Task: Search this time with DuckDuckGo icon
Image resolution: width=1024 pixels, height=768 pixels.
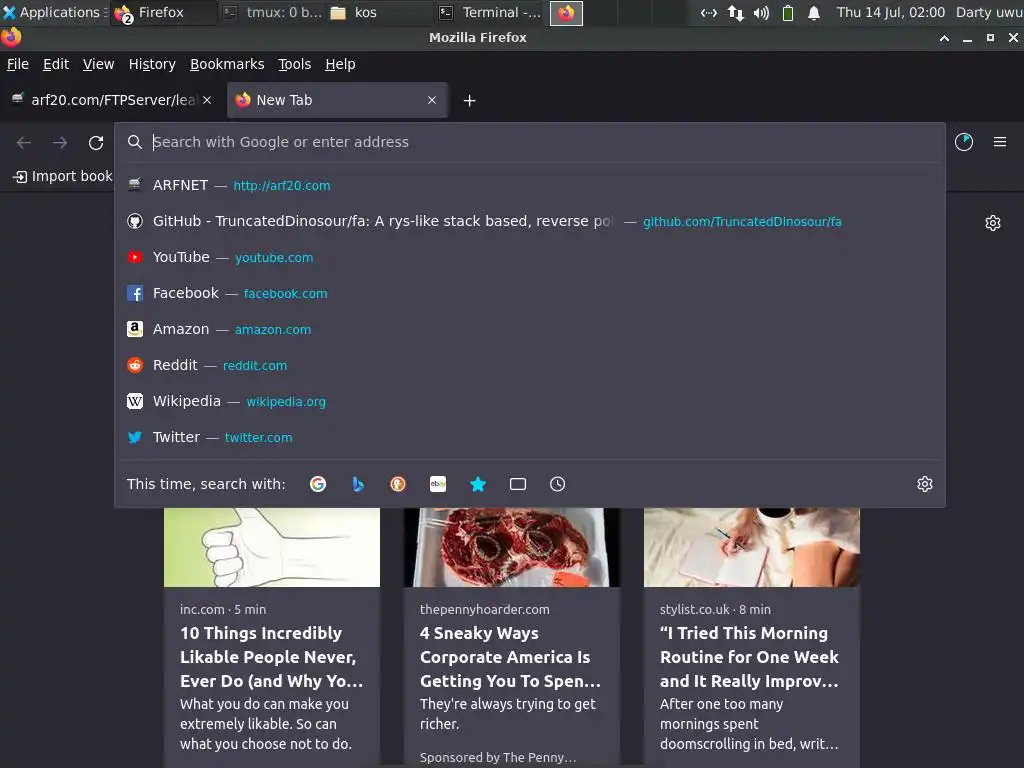Action: pyautogui.click(x=398, y=484)
